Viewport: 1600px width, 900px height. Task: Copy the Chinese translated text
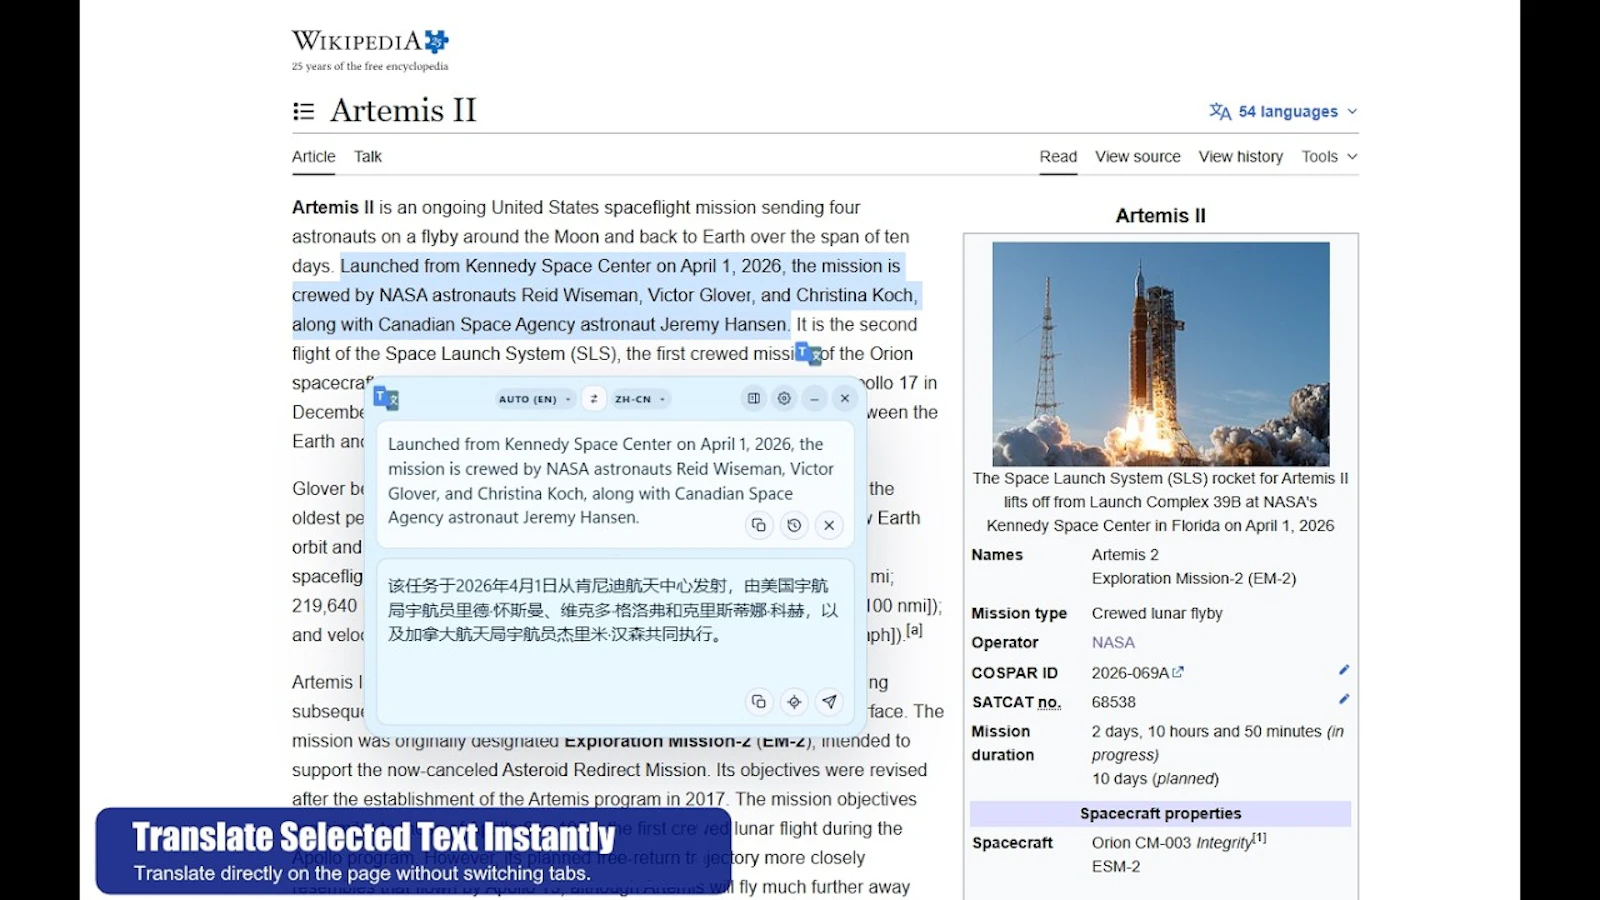[759, 702]
